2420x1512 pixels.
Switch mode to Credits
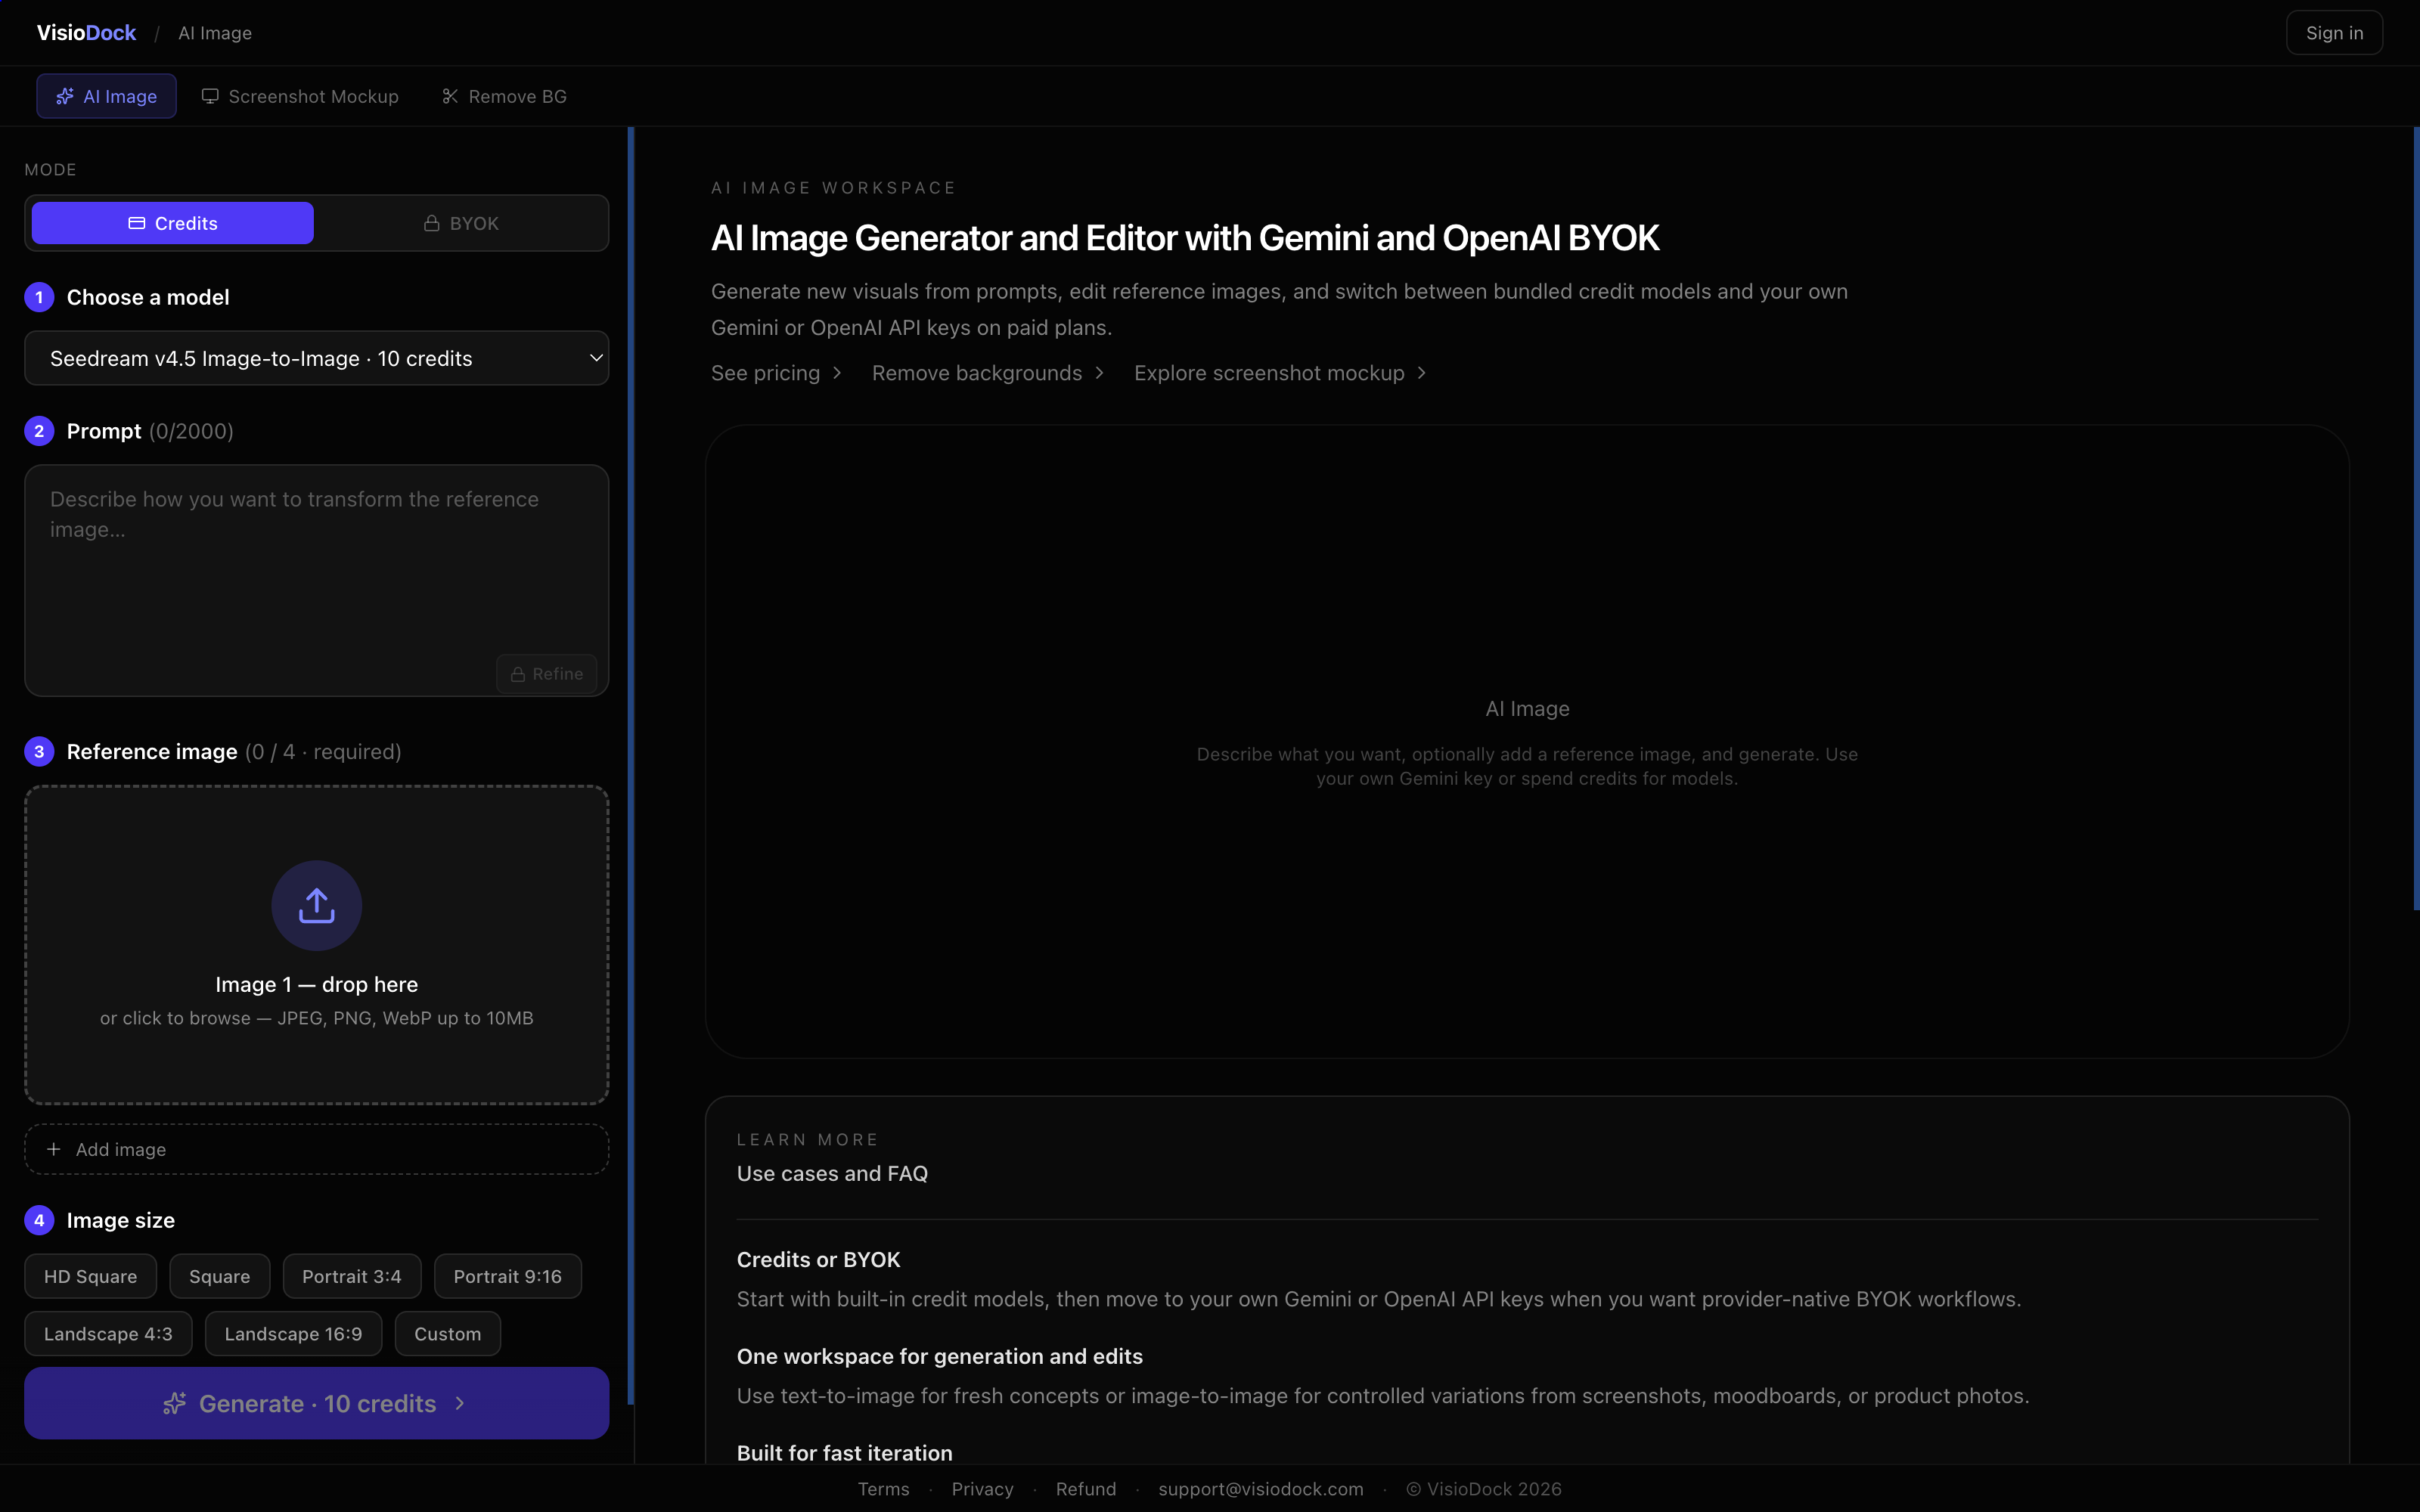173,223
